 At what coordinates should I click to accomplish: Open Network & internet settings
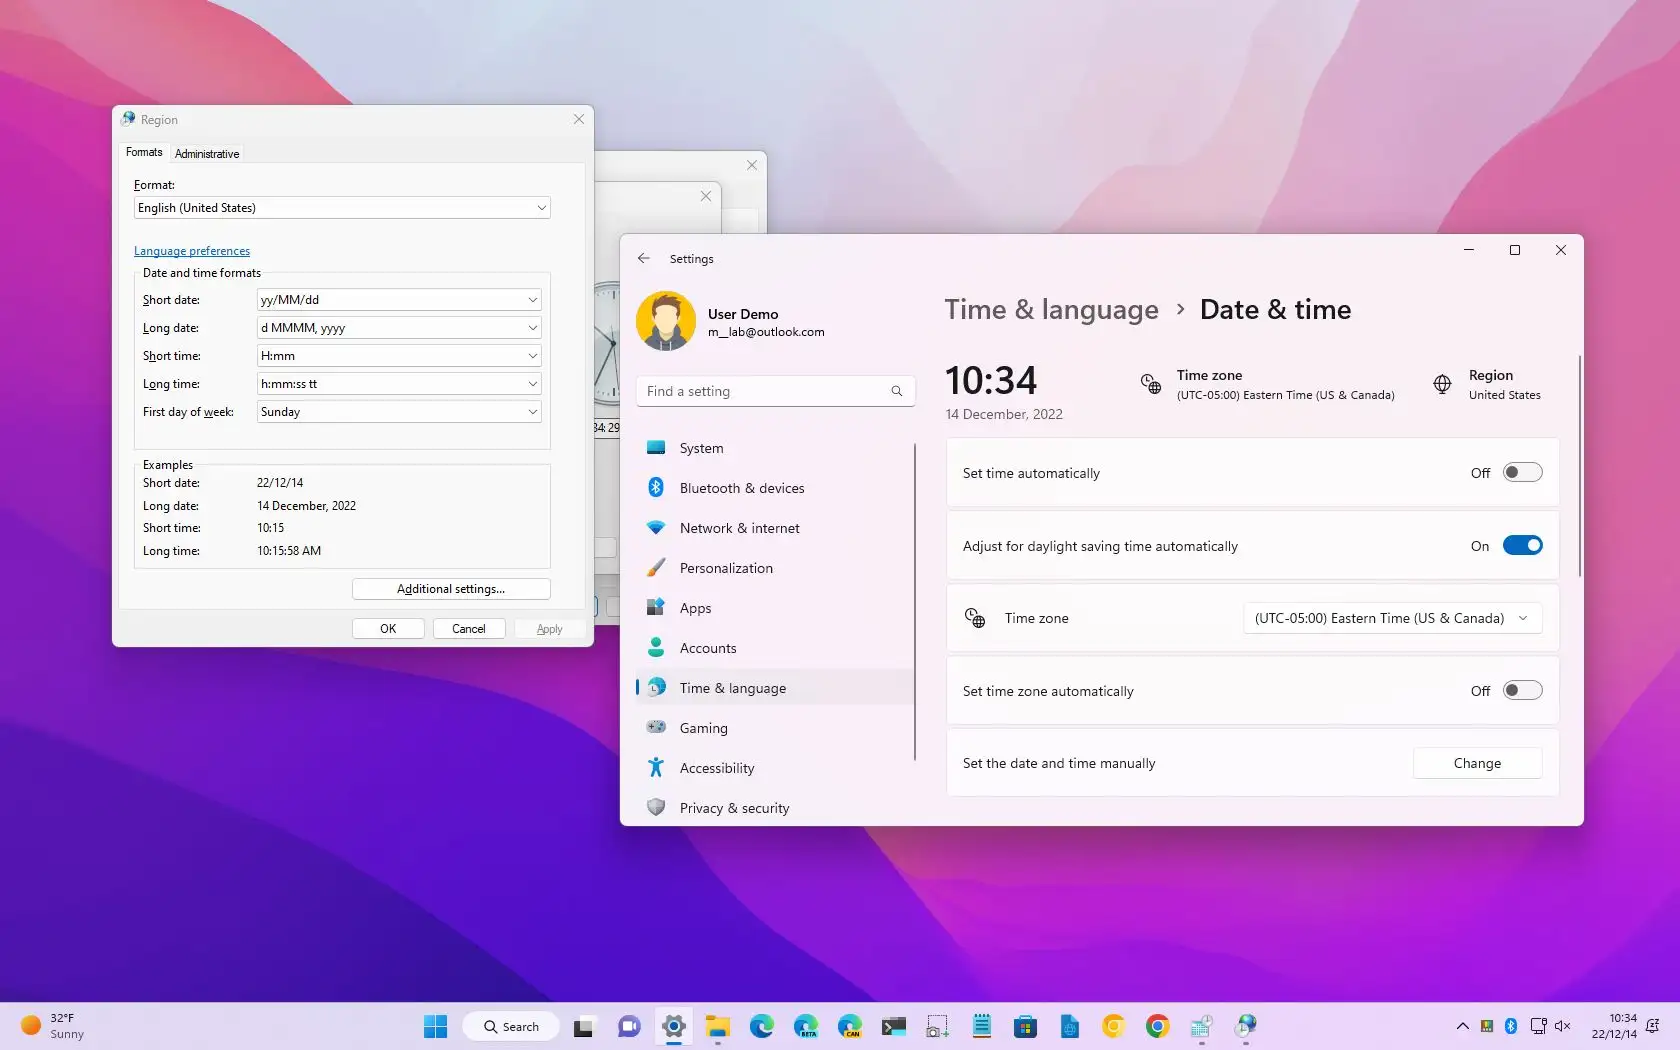click(x=739, y=527)
